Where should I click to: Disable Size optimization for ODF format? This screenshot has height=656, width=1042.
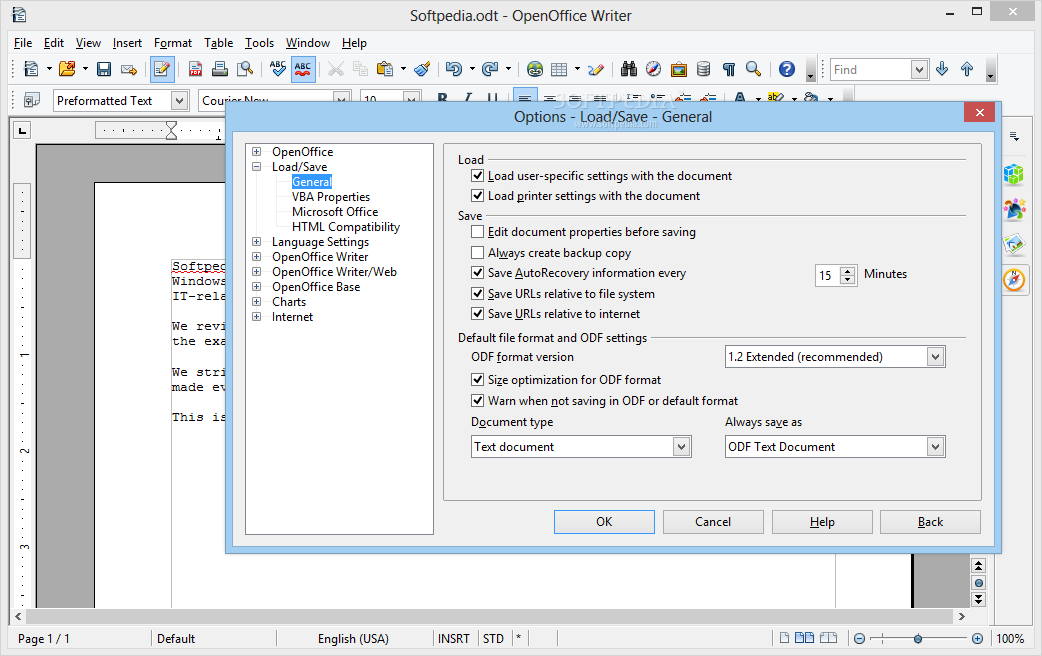click(477, 380)
